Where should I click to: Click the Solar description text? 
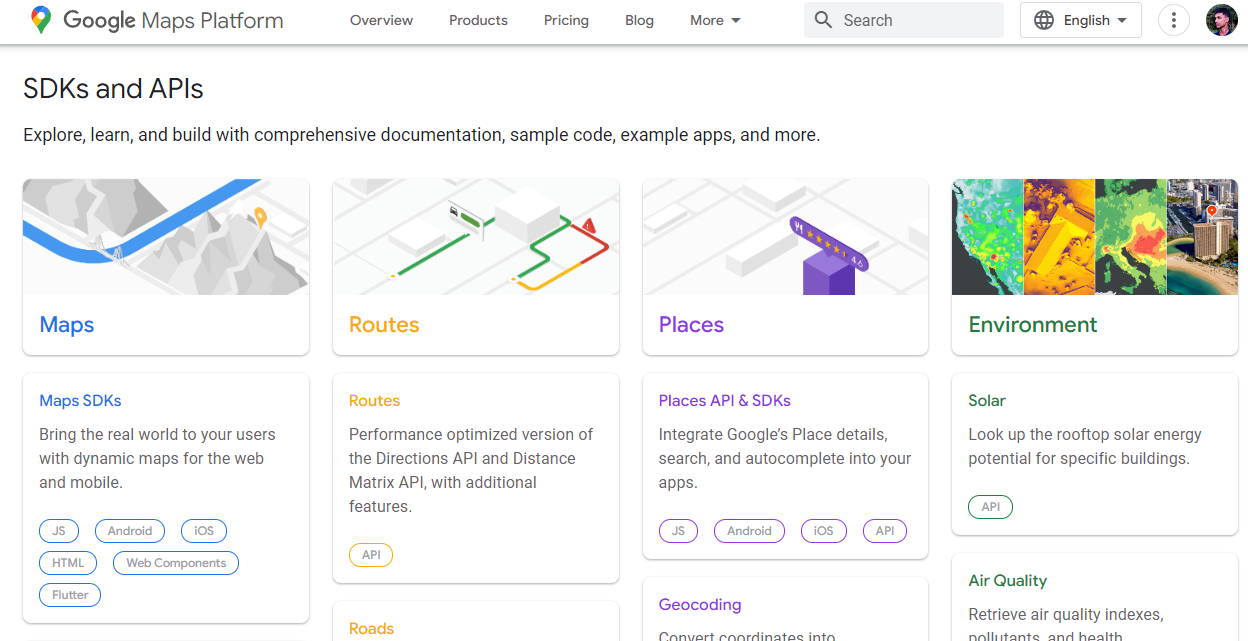point(1085,447)
